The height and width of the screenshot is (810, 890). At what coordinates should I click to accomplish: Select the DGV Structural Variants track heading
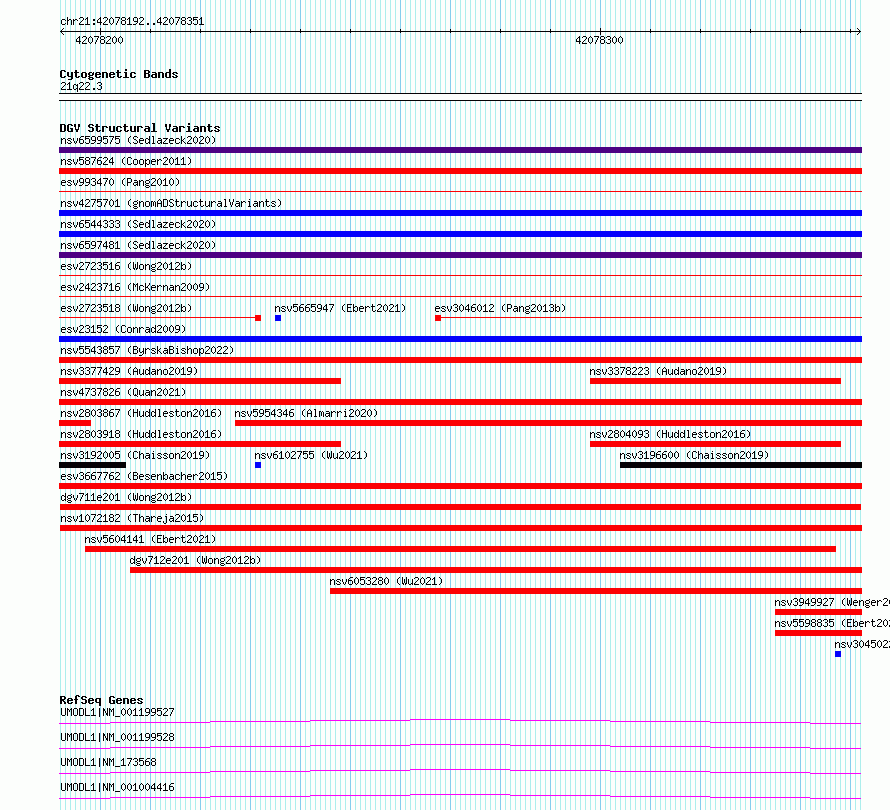pyautogui.click(x=140, y=128)
